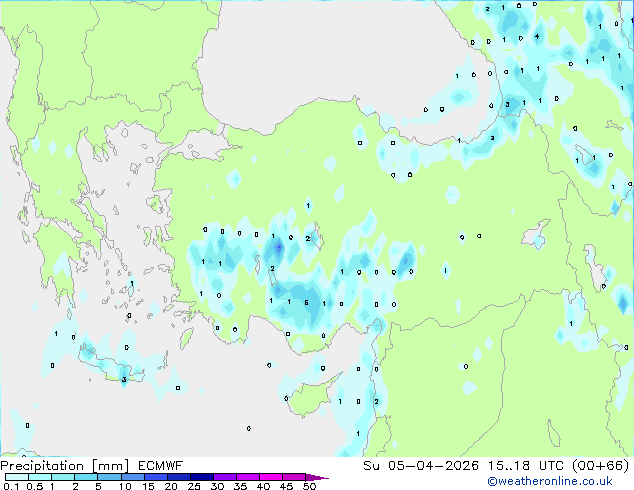634x490 pixels.
Task: Click the legend label '10'
Action: coord(125,486)
